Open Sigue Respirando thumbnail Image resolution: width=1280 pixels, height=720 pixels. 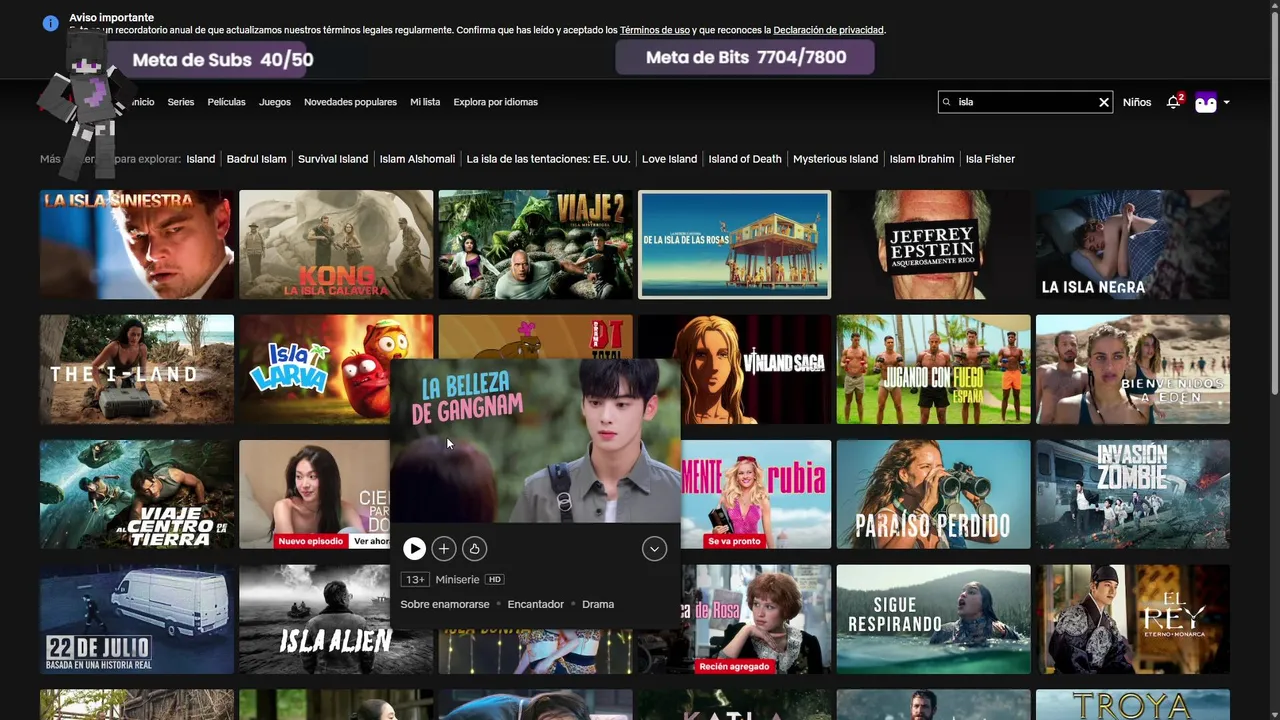(933, 619)
